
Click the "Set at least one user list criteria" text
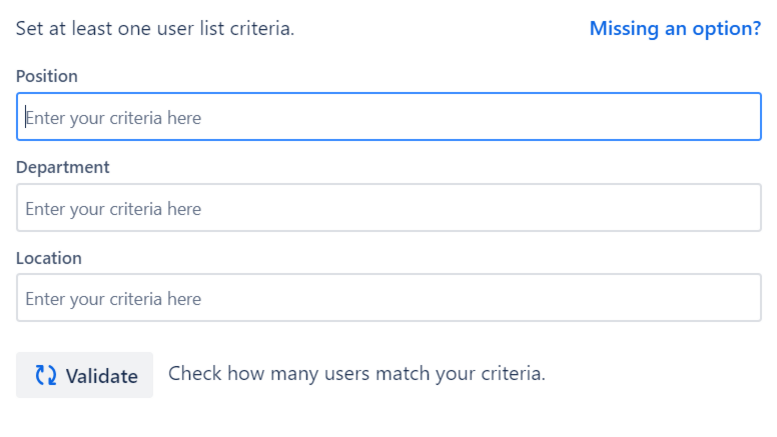point(155,28)
